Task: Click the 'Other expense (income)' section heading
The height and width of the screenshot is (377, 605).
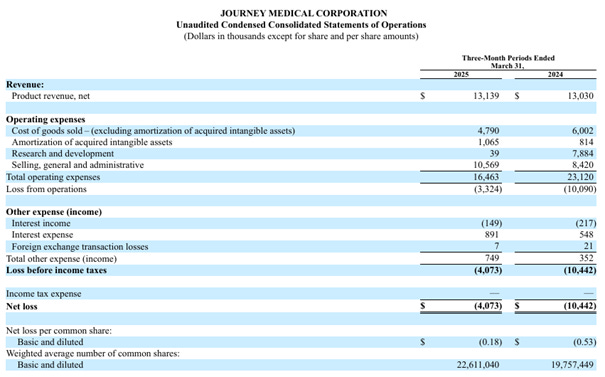Action: click(54, 212)
